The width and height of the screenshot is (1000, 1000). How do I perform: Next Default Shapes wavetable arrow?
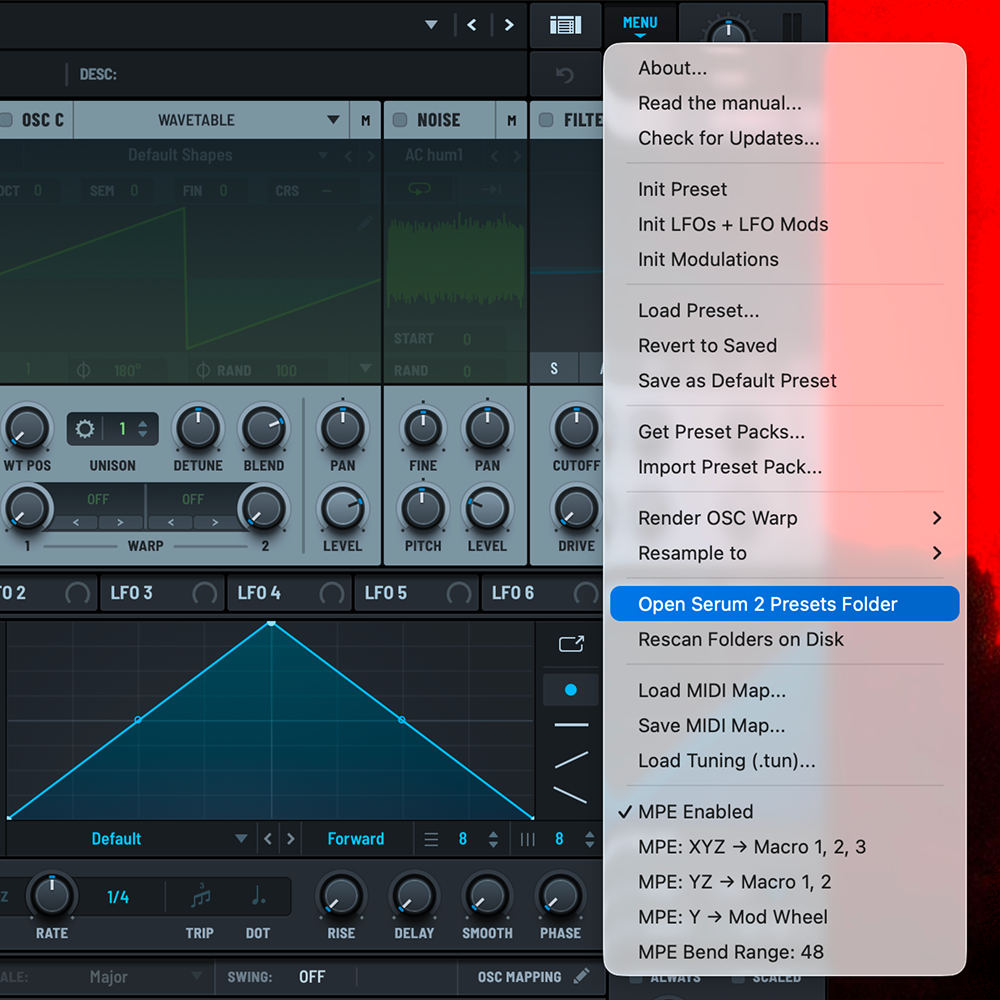(x=371, y=156)
